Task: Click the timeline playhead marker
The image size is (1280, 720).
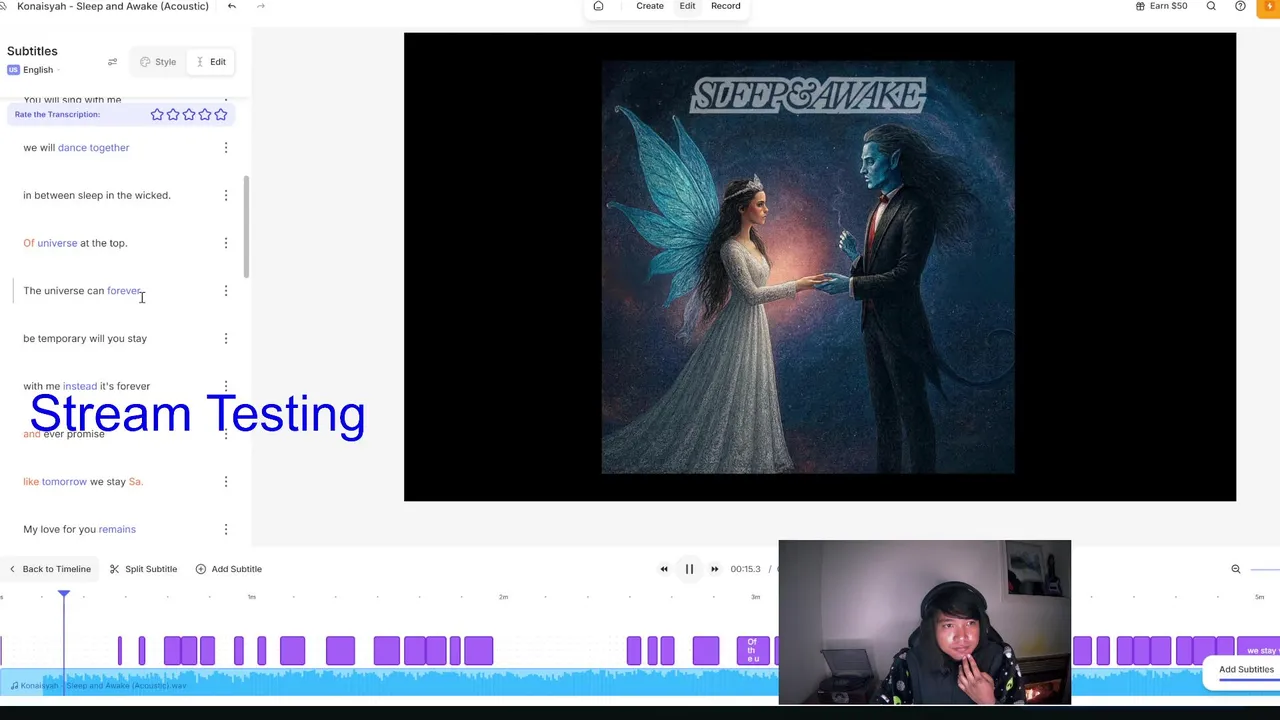Action: (x=64, y=596)
